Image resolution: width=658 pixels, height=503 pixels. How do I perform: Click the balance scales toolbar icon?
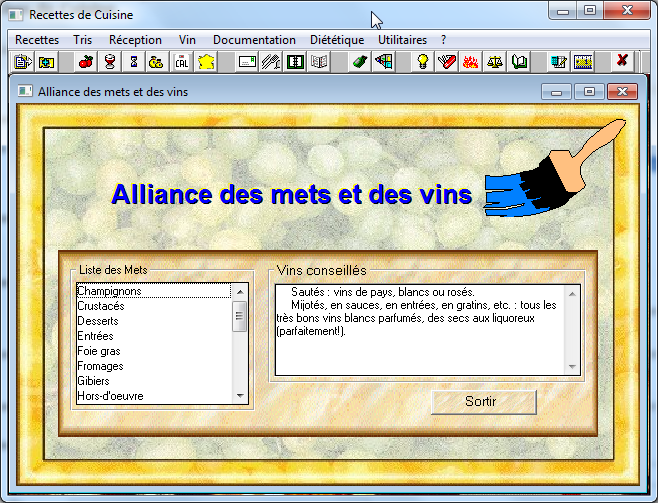pyautogui.click(x=495, y=62)
